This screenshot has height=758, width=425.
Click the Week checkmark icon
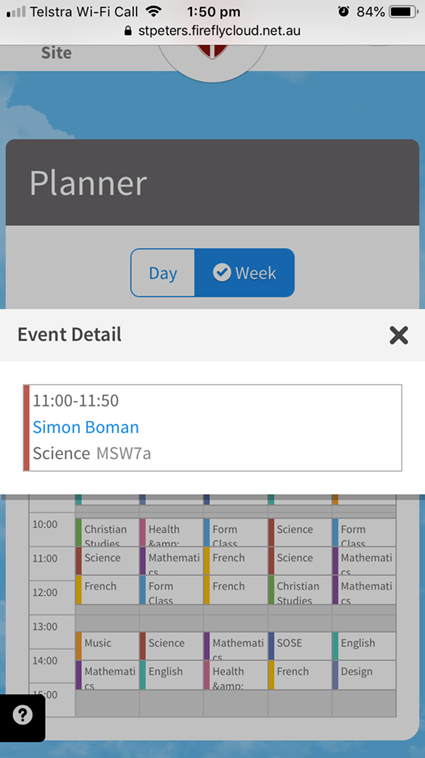point(222,273)
